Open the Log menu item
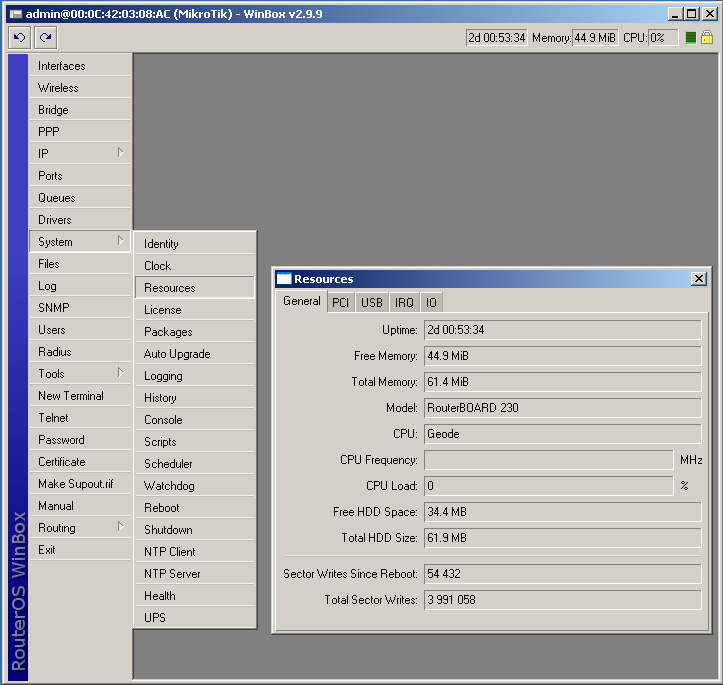 pos(80,286)
